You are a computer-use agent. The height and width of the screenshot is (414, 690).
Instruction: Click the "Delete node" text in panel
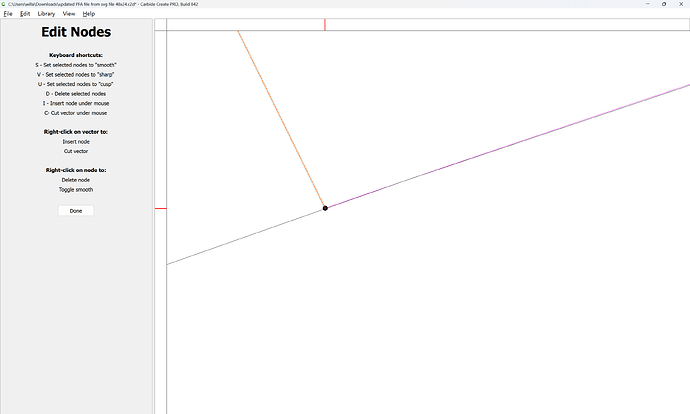(76, 180)
